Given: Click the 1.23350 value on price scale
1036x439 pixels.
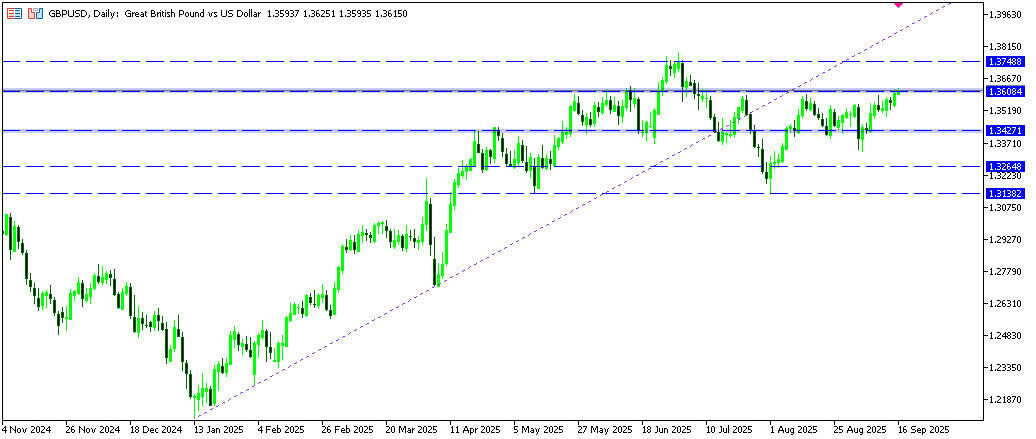Looking at the screenshot, I should click(x=1005, y=367).
